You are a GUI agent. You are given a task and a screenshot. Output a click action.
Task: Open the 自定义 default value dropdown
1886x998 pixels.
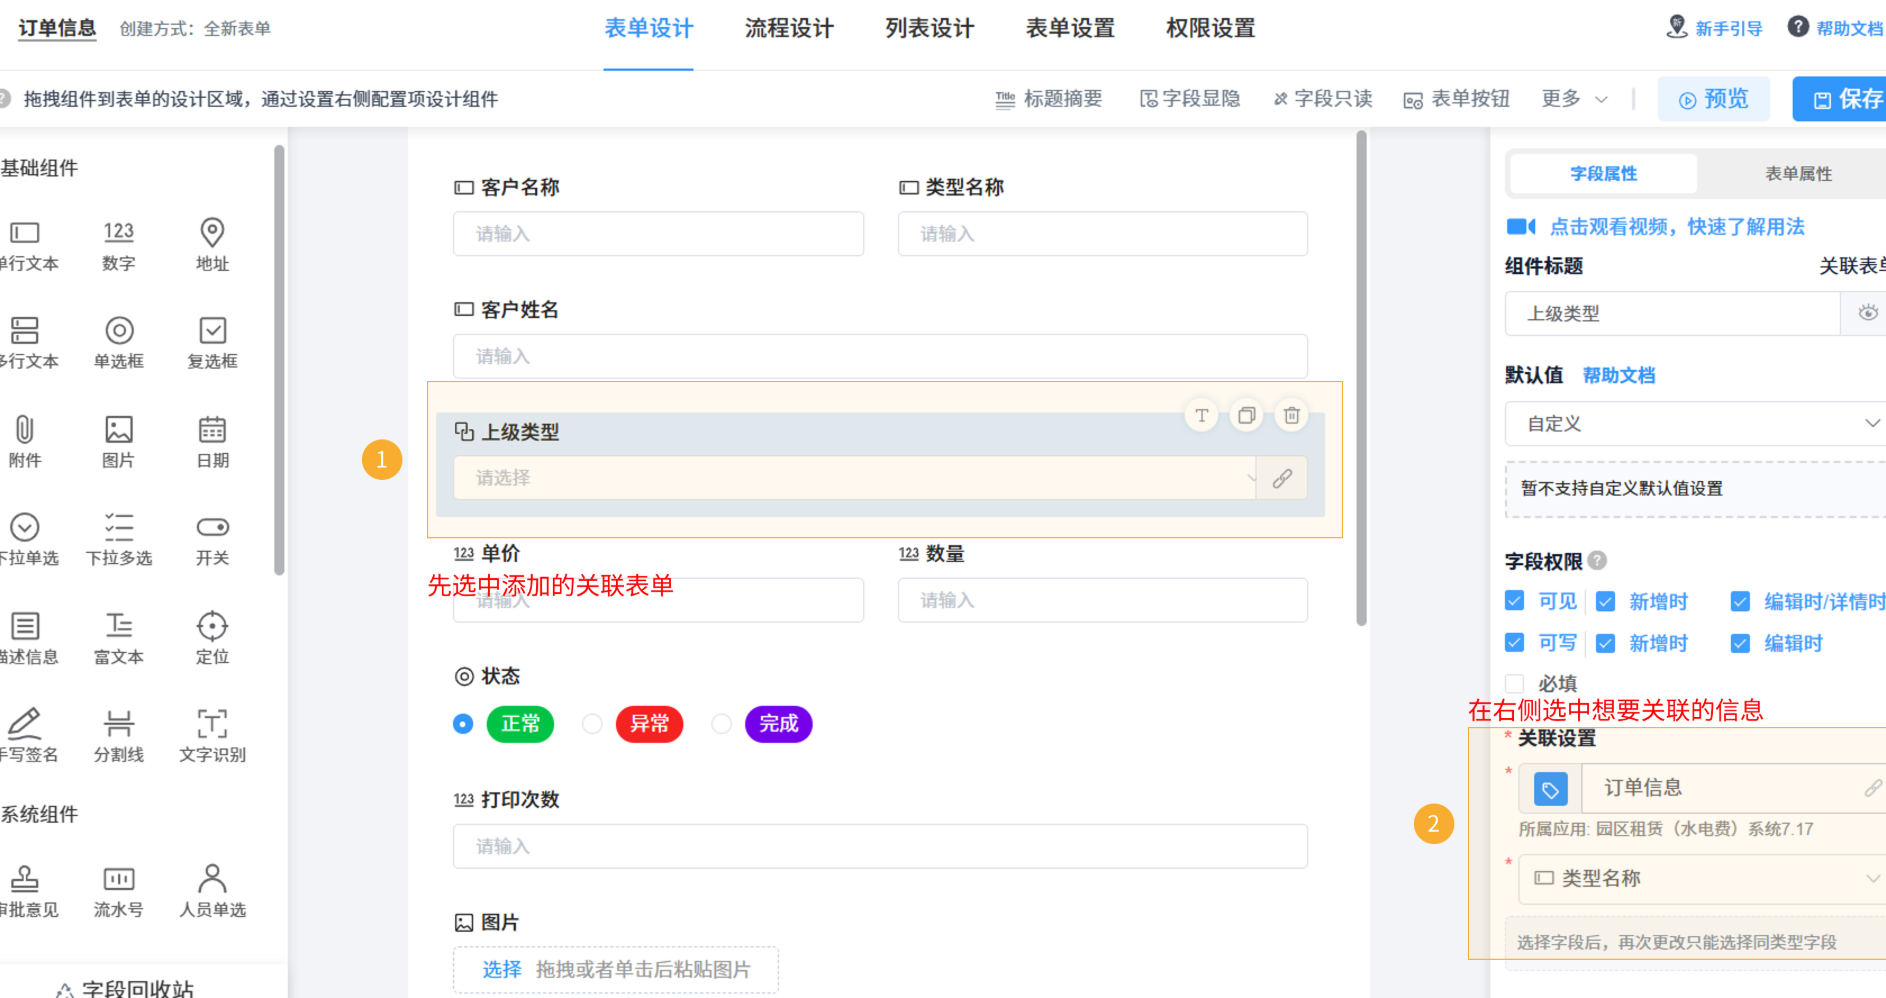1695,424
